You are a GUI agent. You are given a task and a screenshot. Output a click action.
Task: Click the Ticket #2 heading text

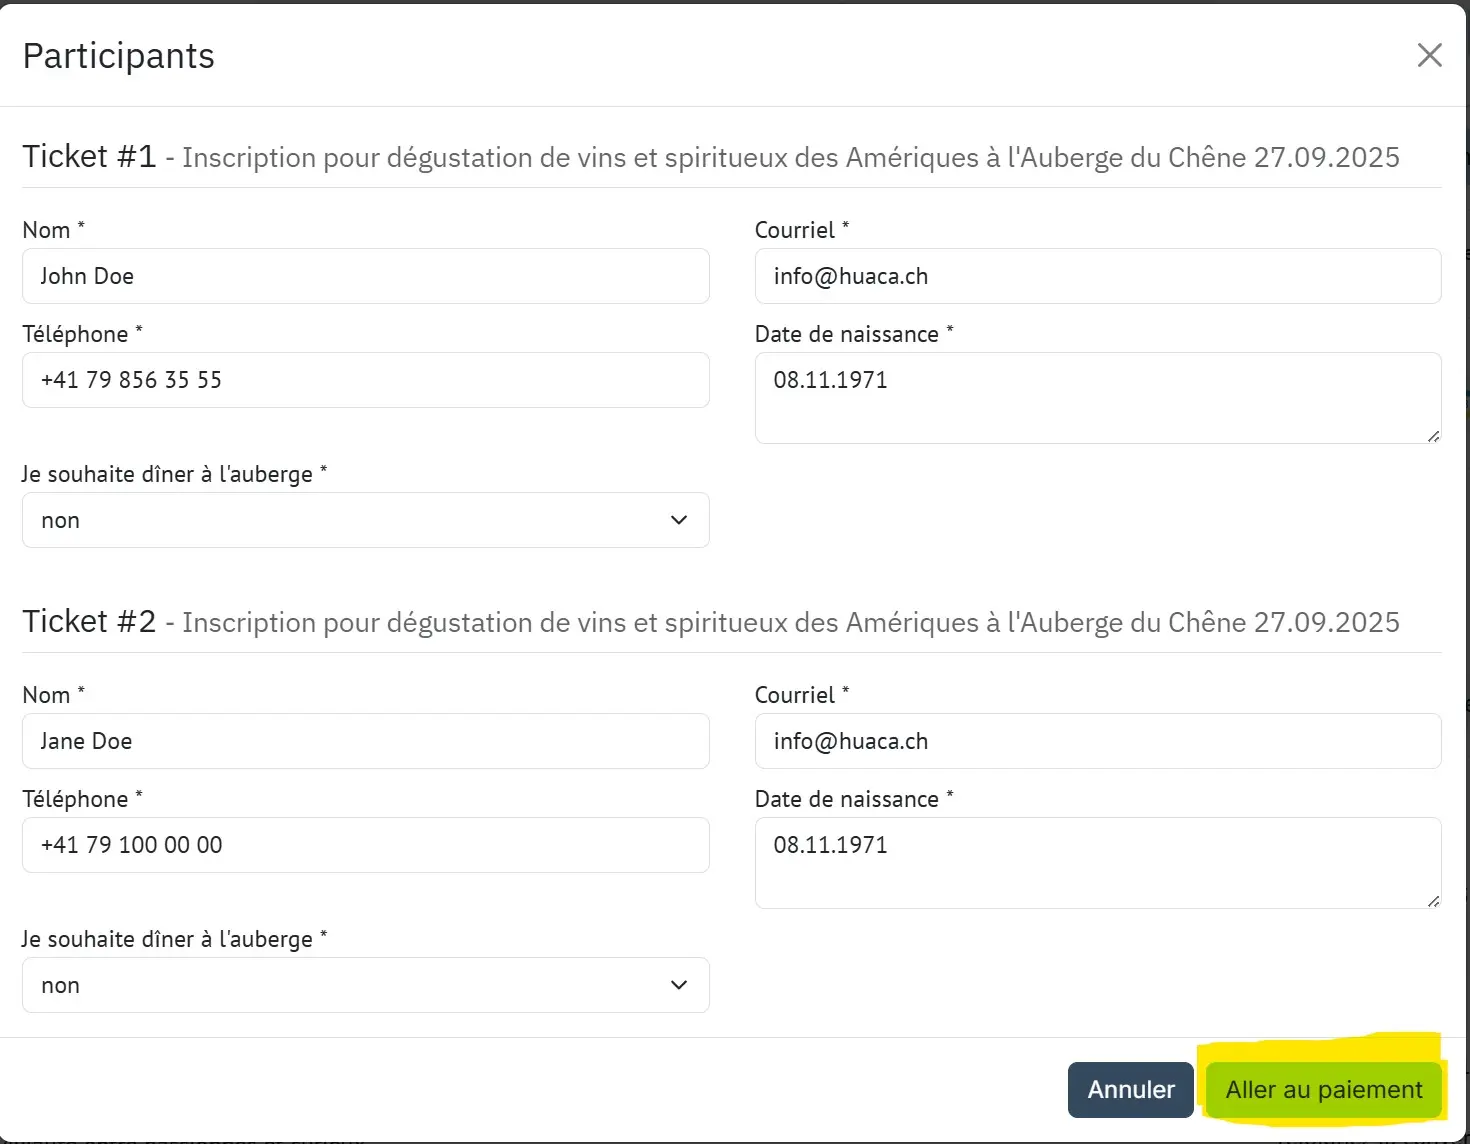tap(89, 622)
